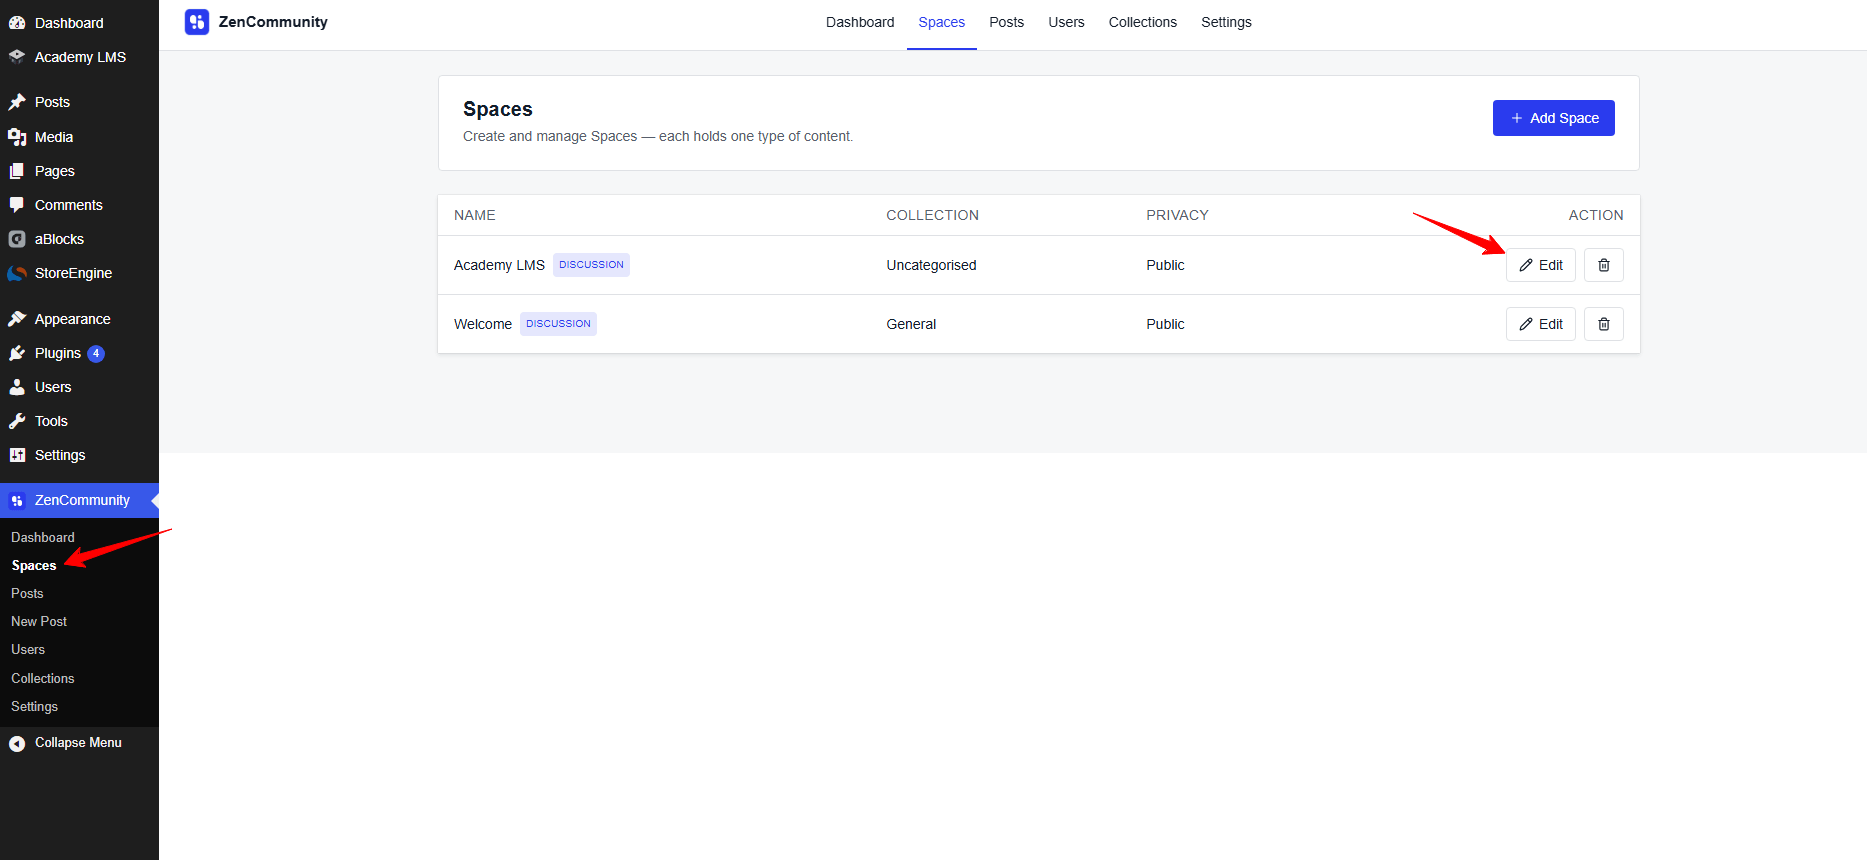The image size is (1867, 860).
Task: Click the Pages icon in sidebar
Action: click(17, 171)
